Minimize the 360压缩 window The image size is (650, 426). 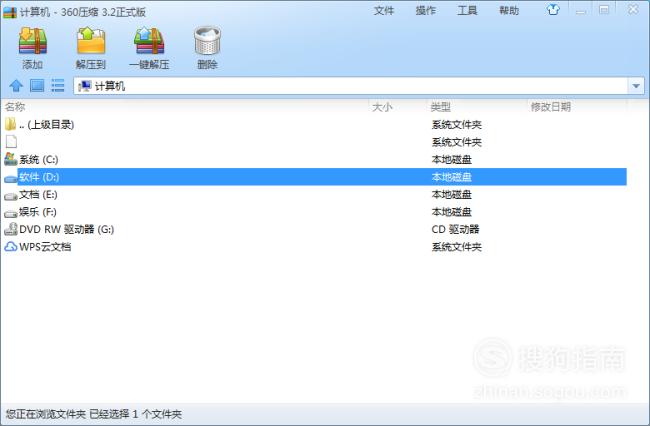580,10
